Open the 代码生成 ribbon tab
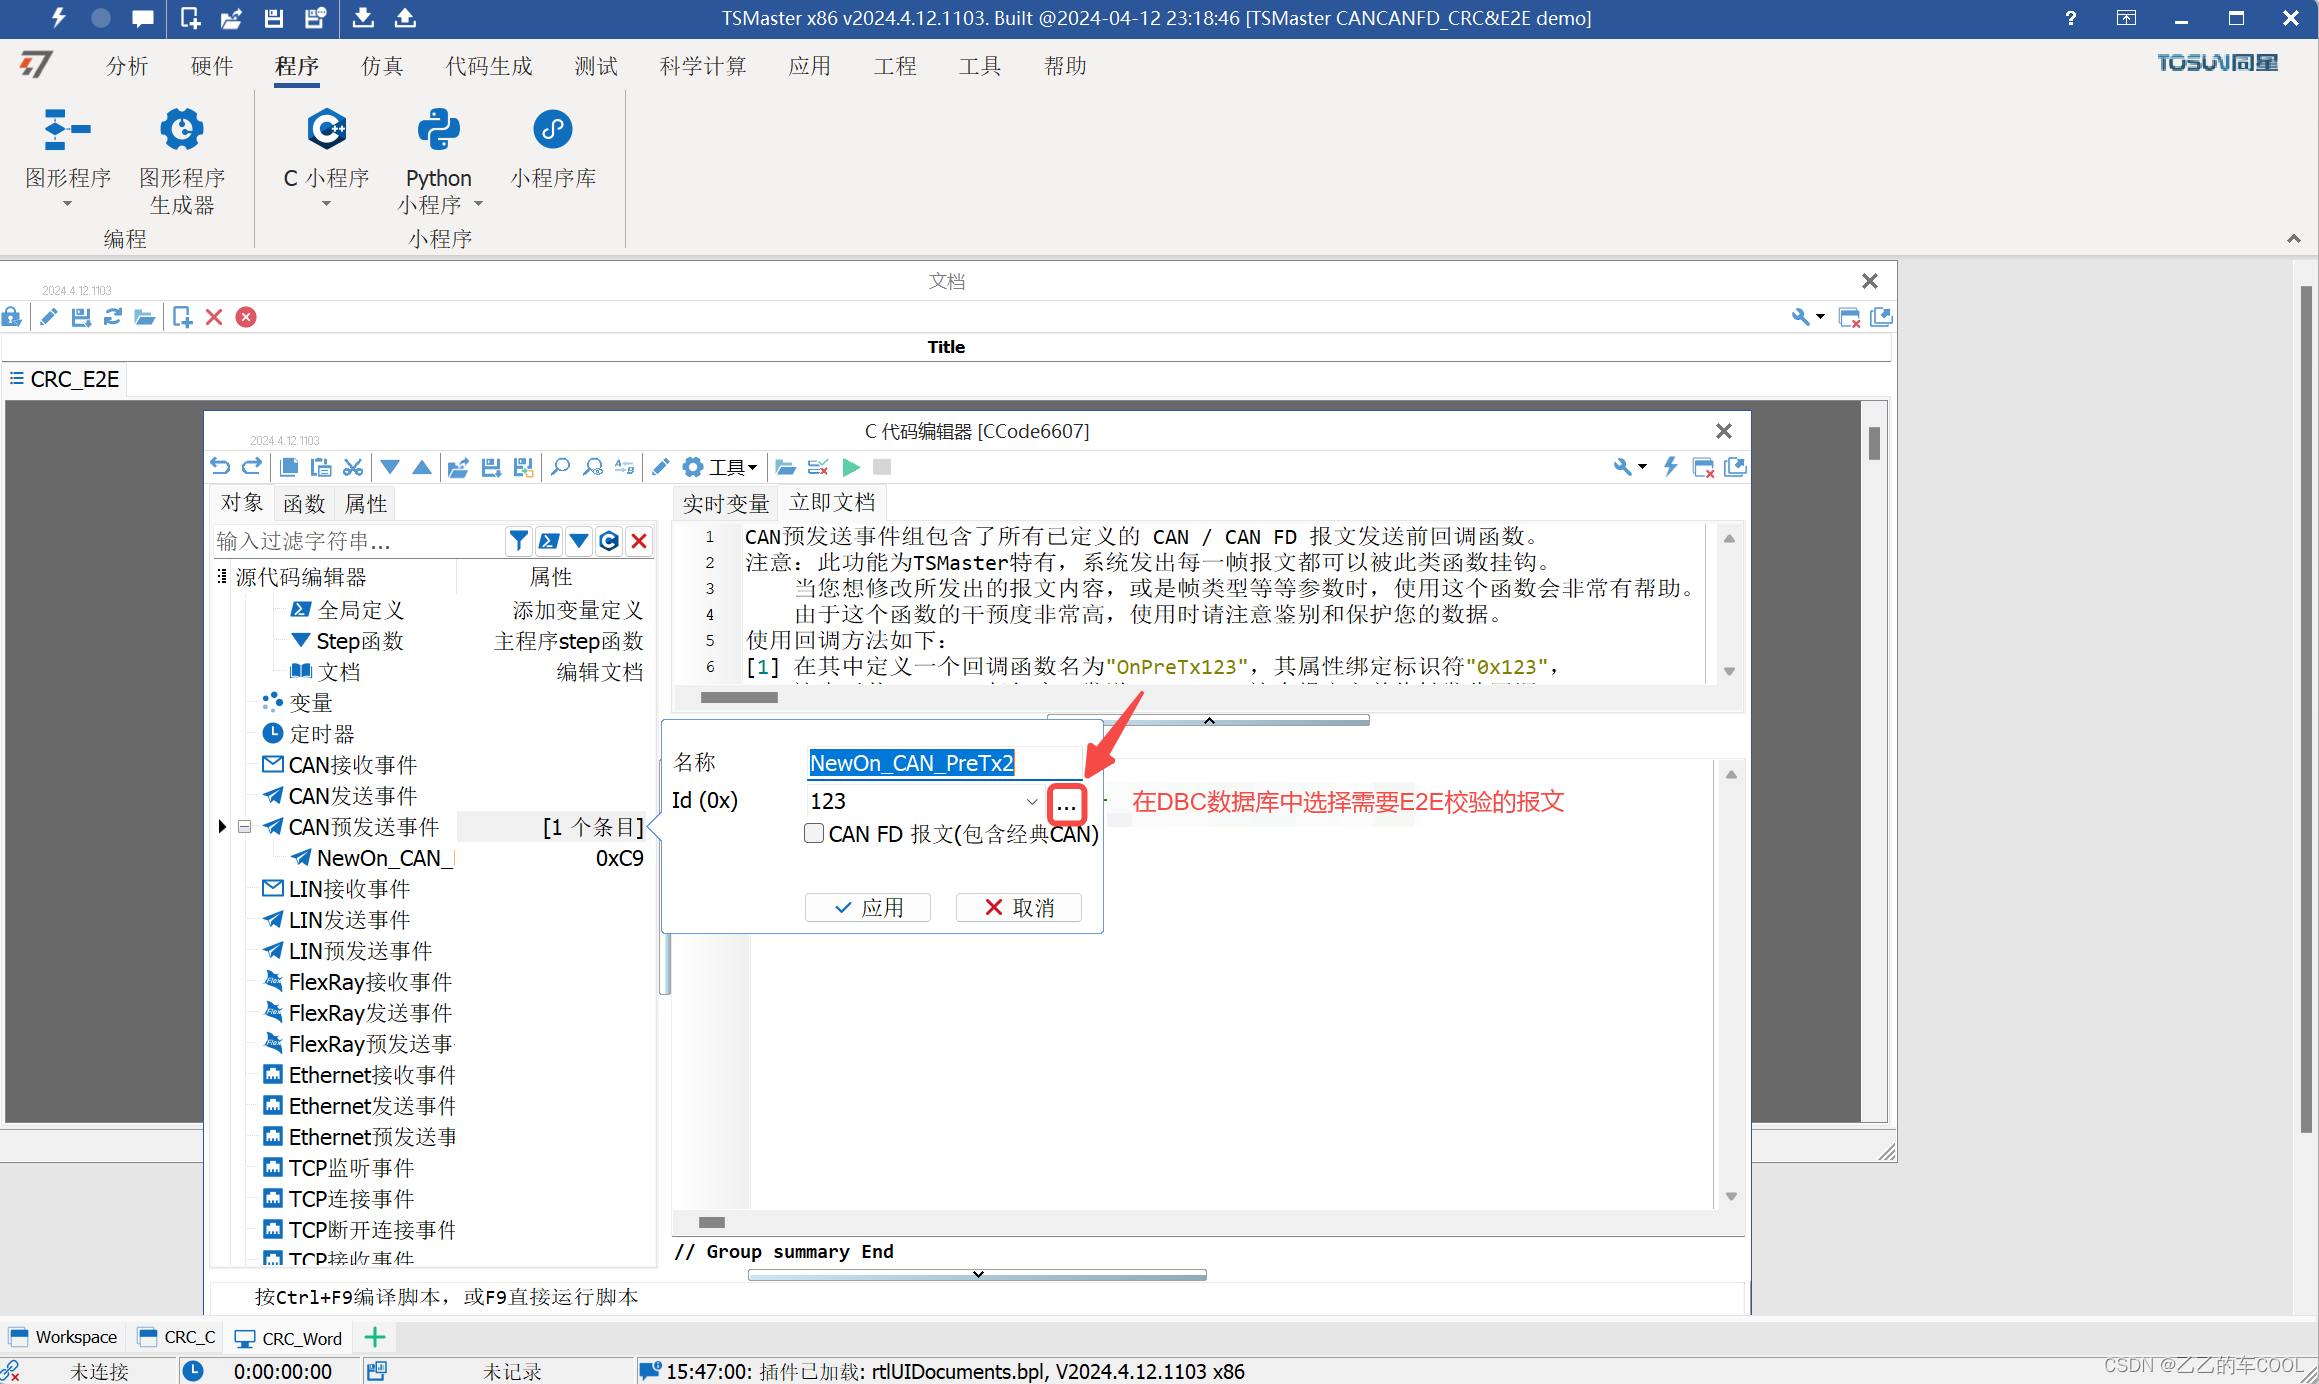The width and height of the screenshot is (2319, 1384). coord(490,66)
